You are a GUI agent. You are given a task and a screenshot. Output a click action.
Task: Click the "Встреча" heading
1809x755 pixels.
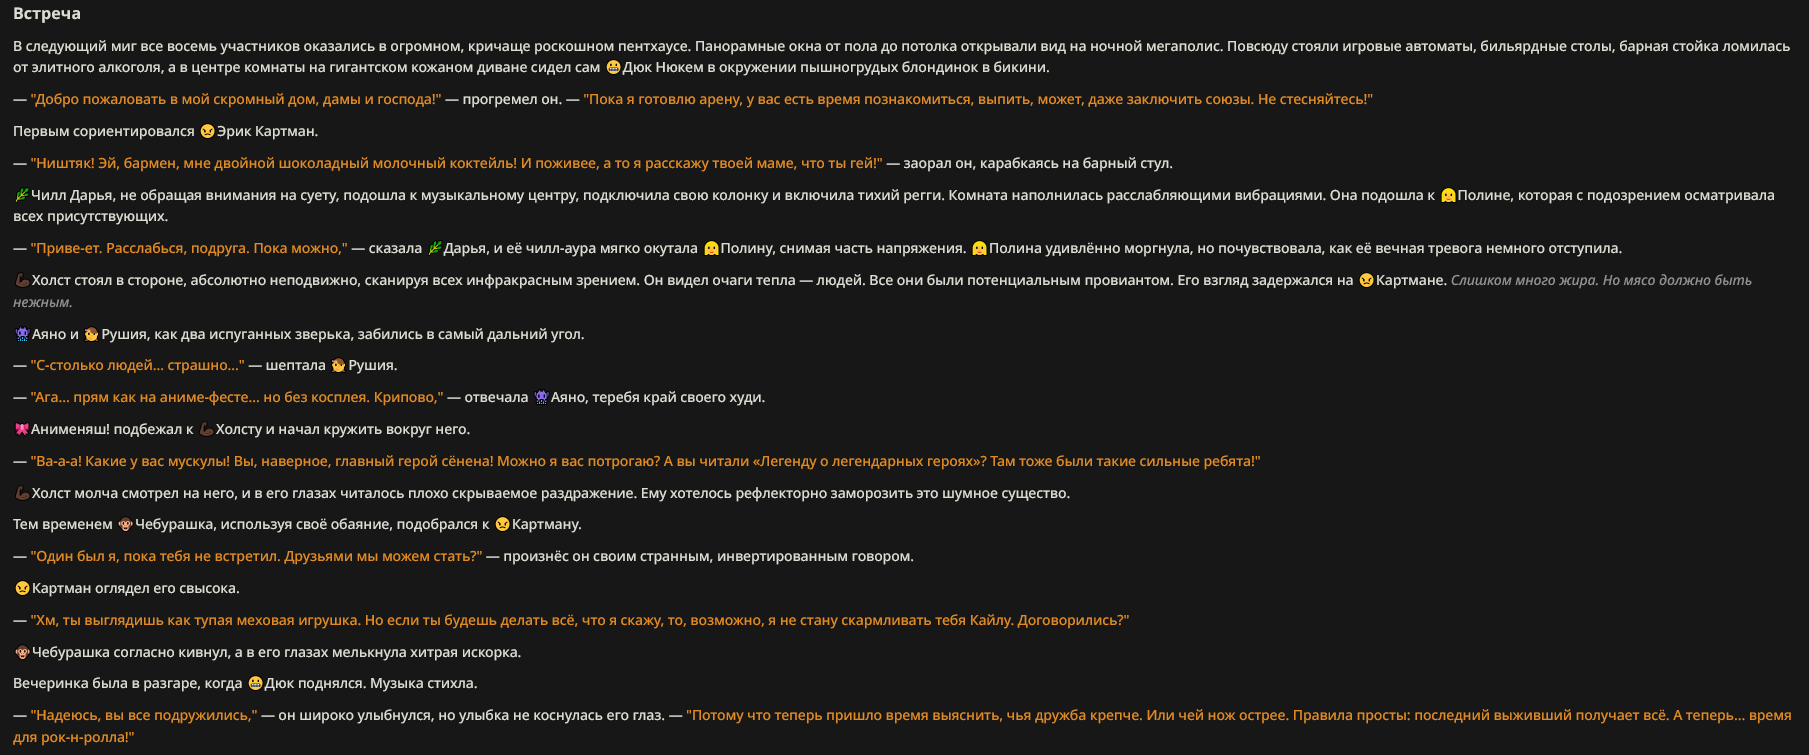(x=47, y=14)
